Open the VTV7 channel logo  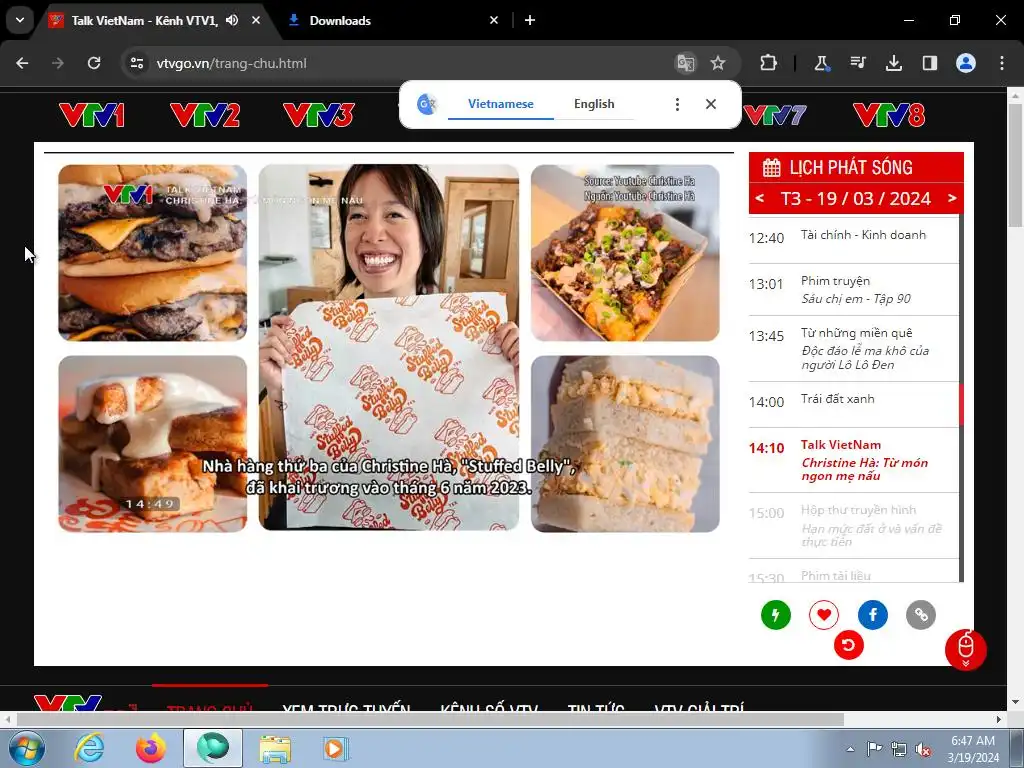coord(775,115)
